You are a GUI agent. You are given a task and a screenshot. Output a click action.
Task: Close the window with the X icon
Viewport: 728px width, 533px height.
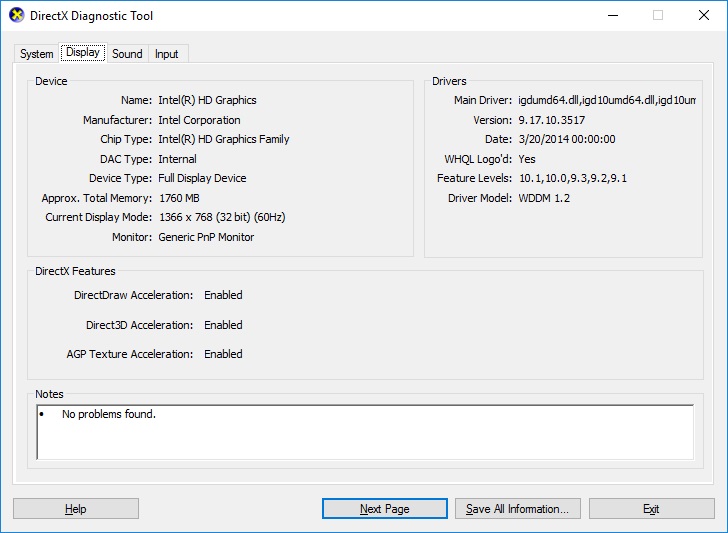click(x=704, y=15)
